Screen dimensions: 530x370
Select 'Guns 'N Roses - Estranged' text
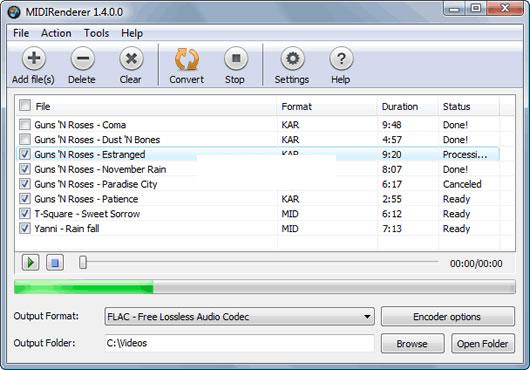pos(90,154)
